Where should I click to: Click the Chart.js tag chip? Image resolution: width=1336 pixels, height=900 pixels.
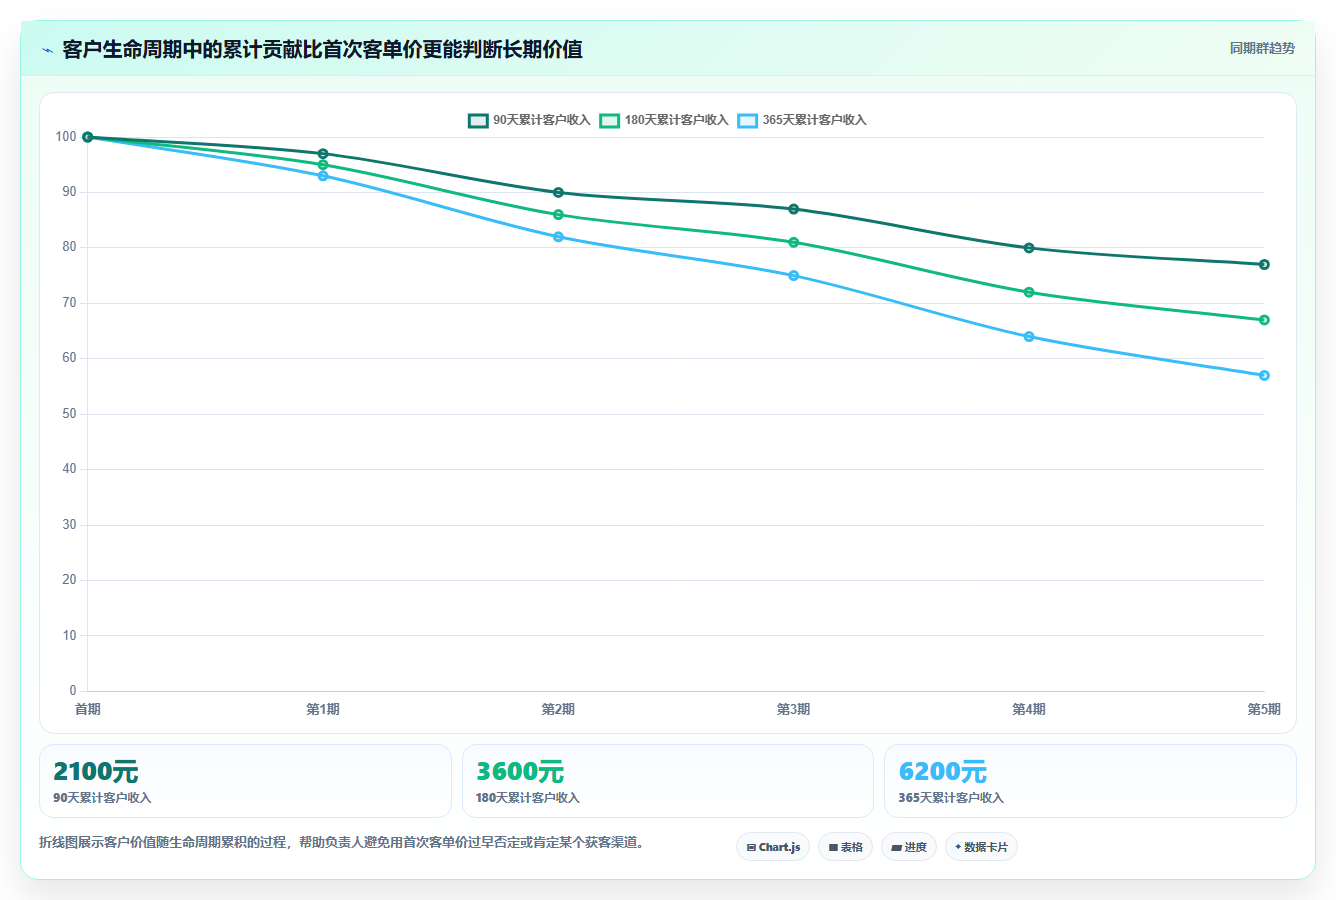tap(773, 847)
